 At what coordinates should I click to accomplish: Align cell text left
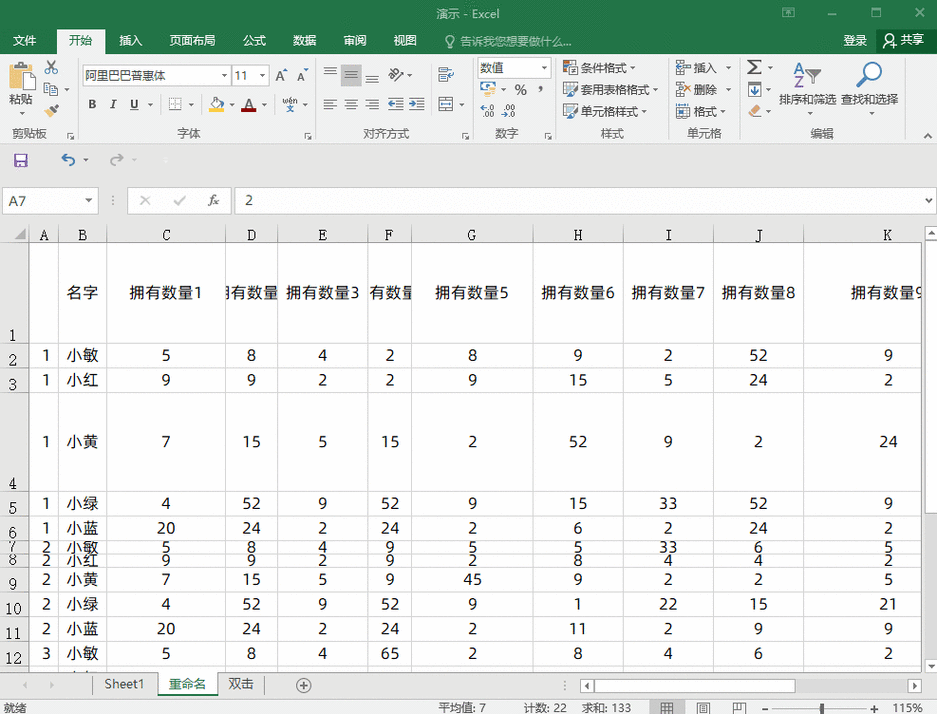330,105
